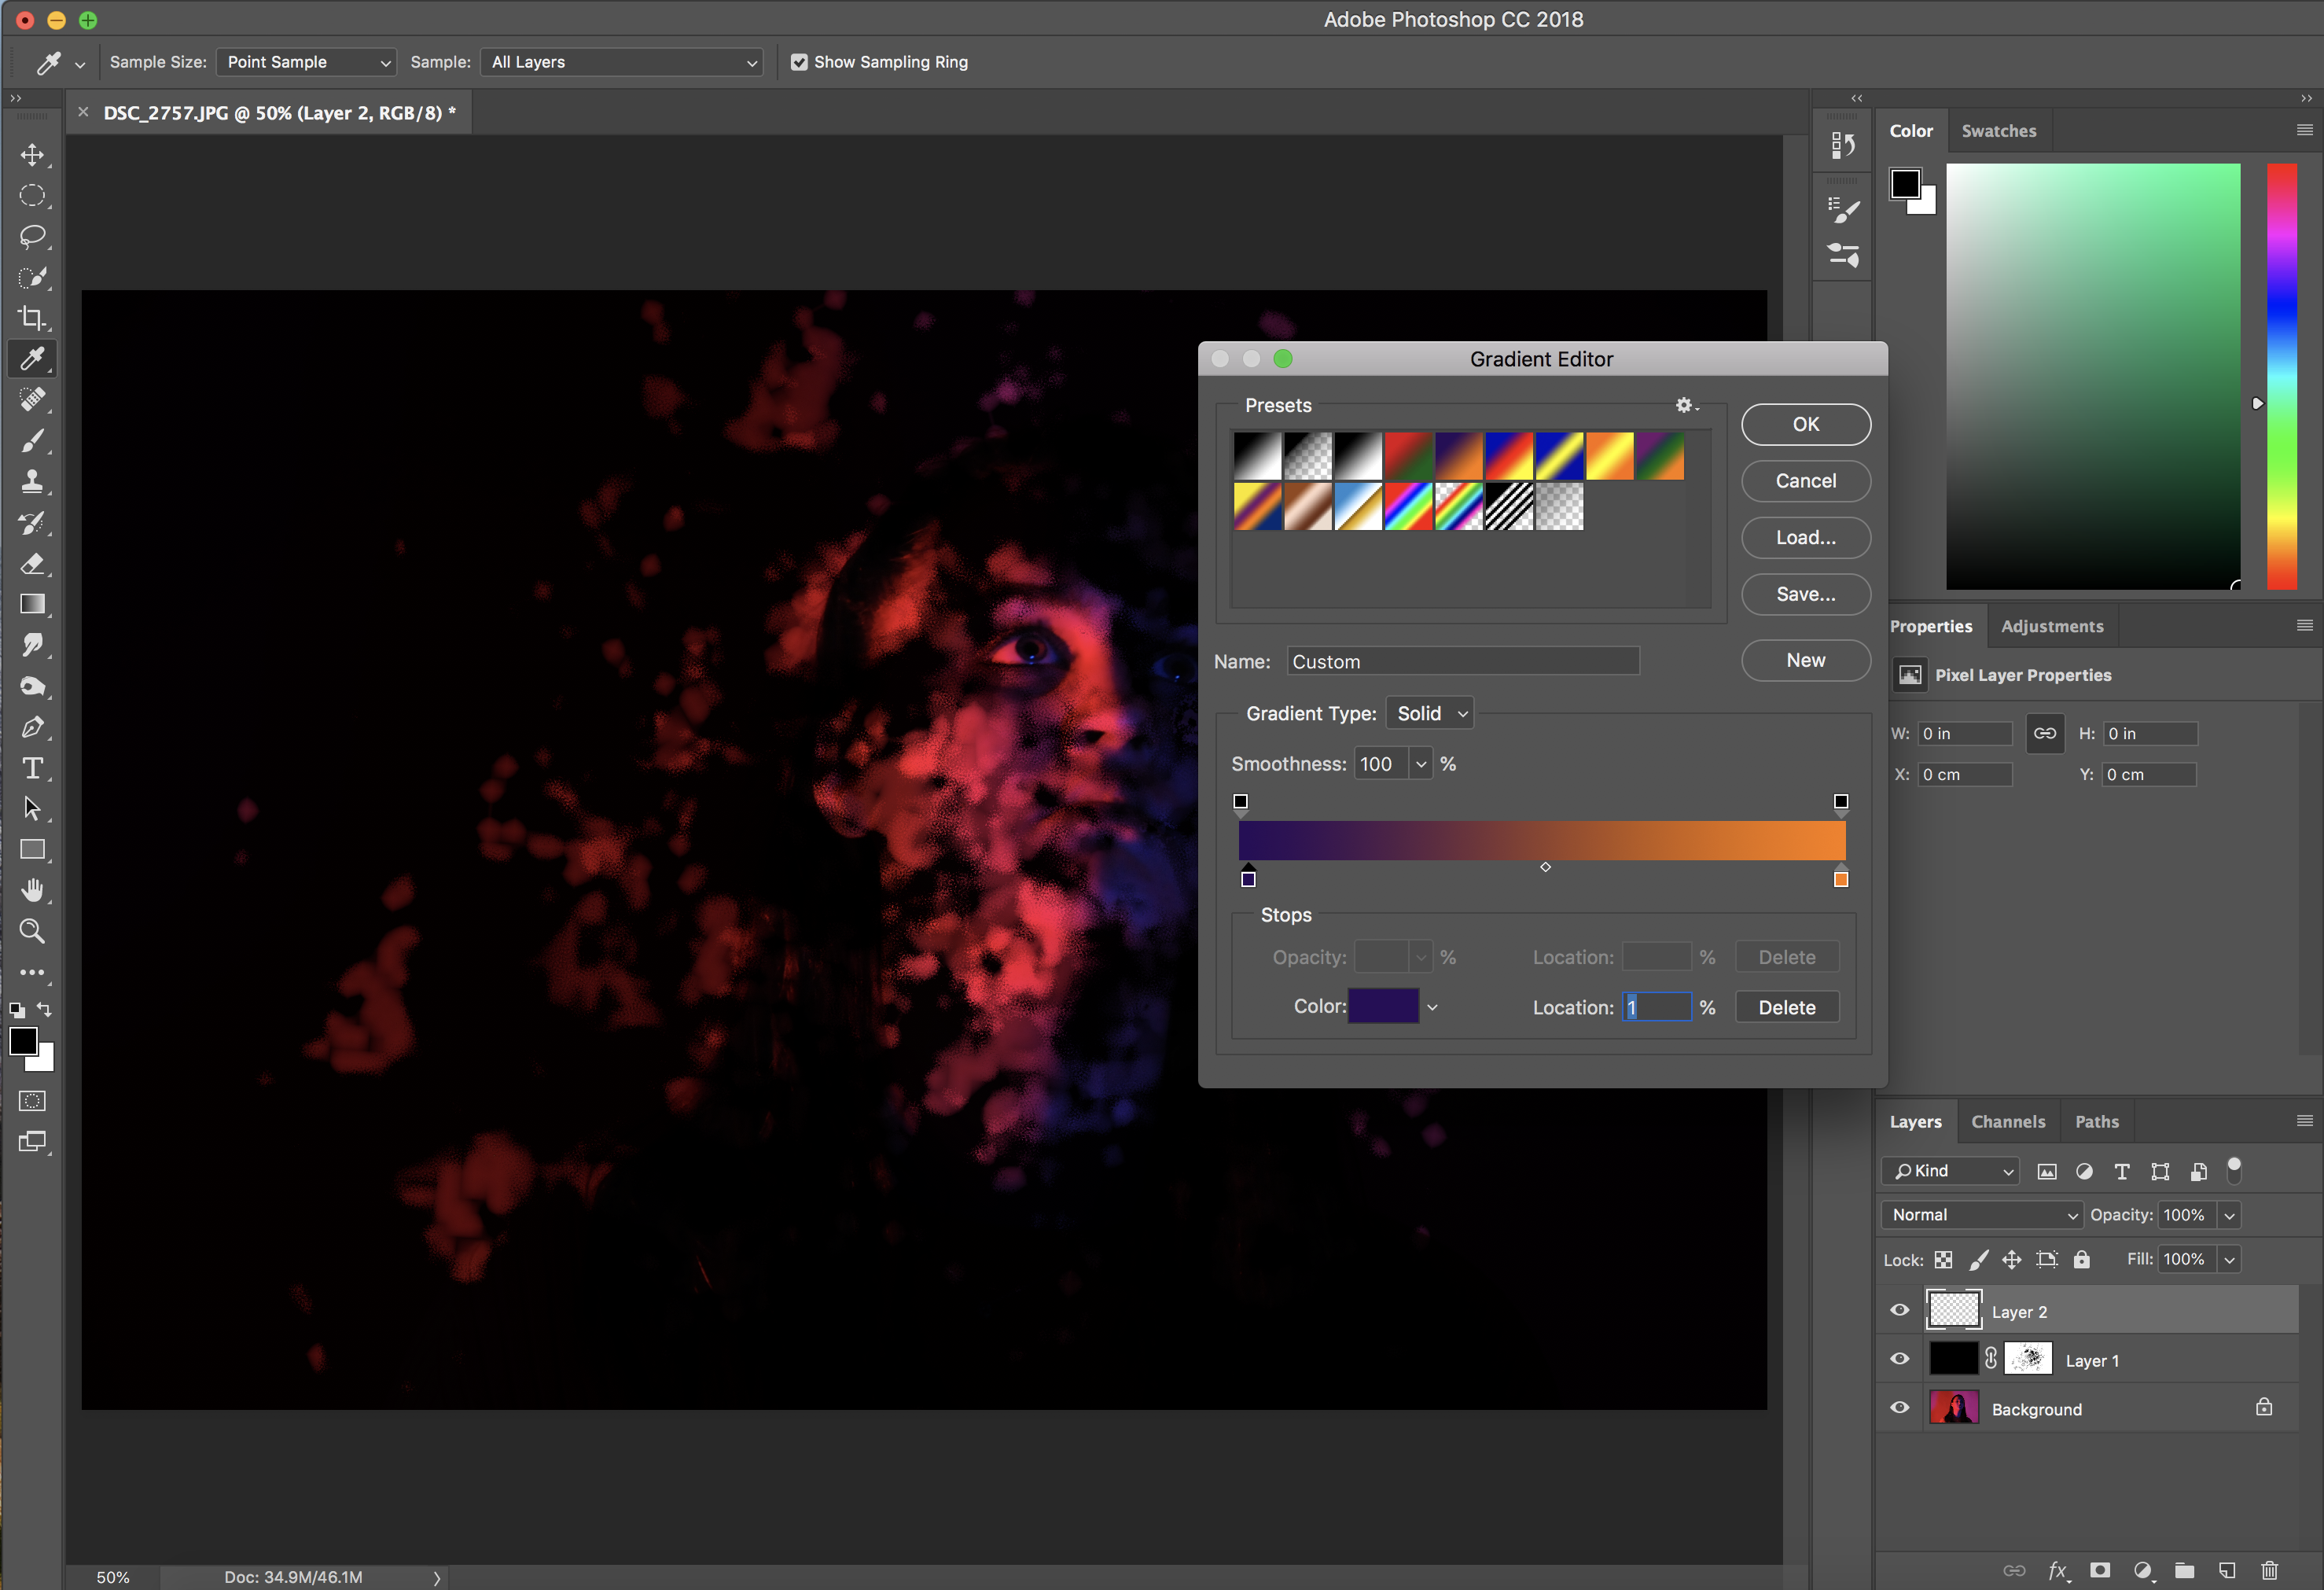Click the trash icon in the Layers panel
Screen dimensions: 2324x1590
pyautogui.click(x=2269, y=1570)
